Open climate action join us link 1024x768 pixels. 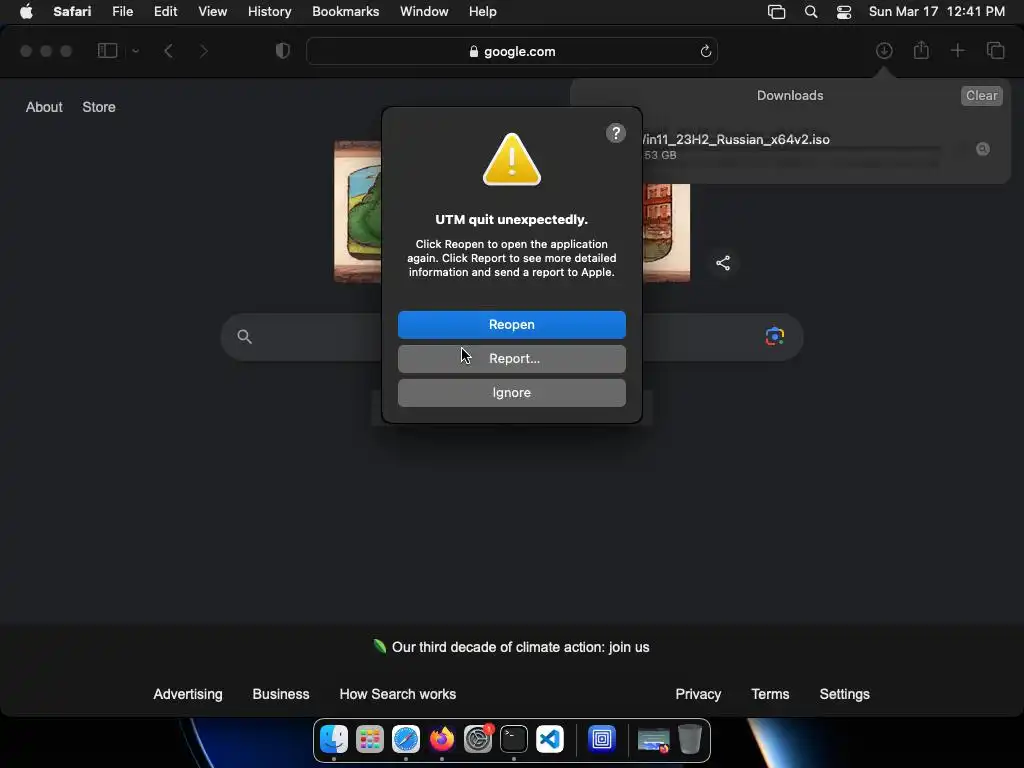[x=520, y=647]
